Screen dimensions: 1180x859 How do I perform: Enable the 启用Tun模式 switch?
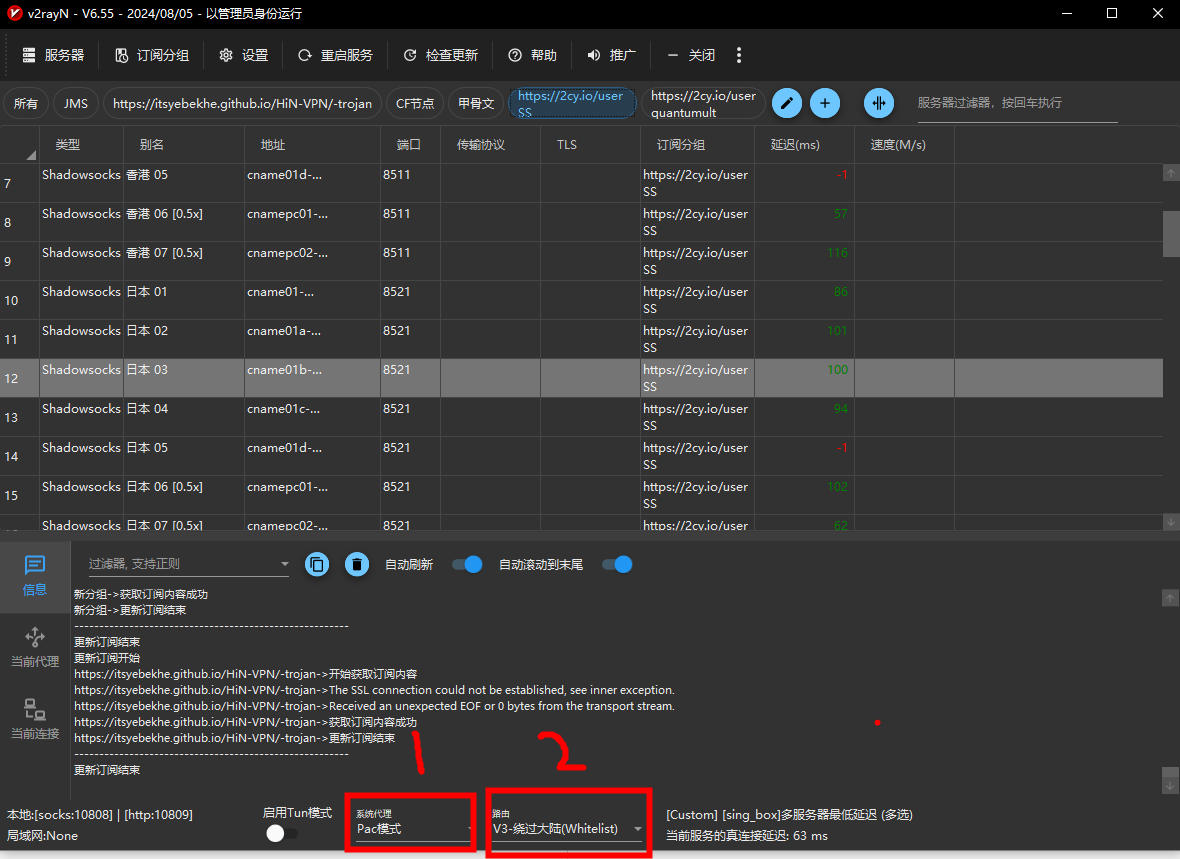[x=282, y=834]
